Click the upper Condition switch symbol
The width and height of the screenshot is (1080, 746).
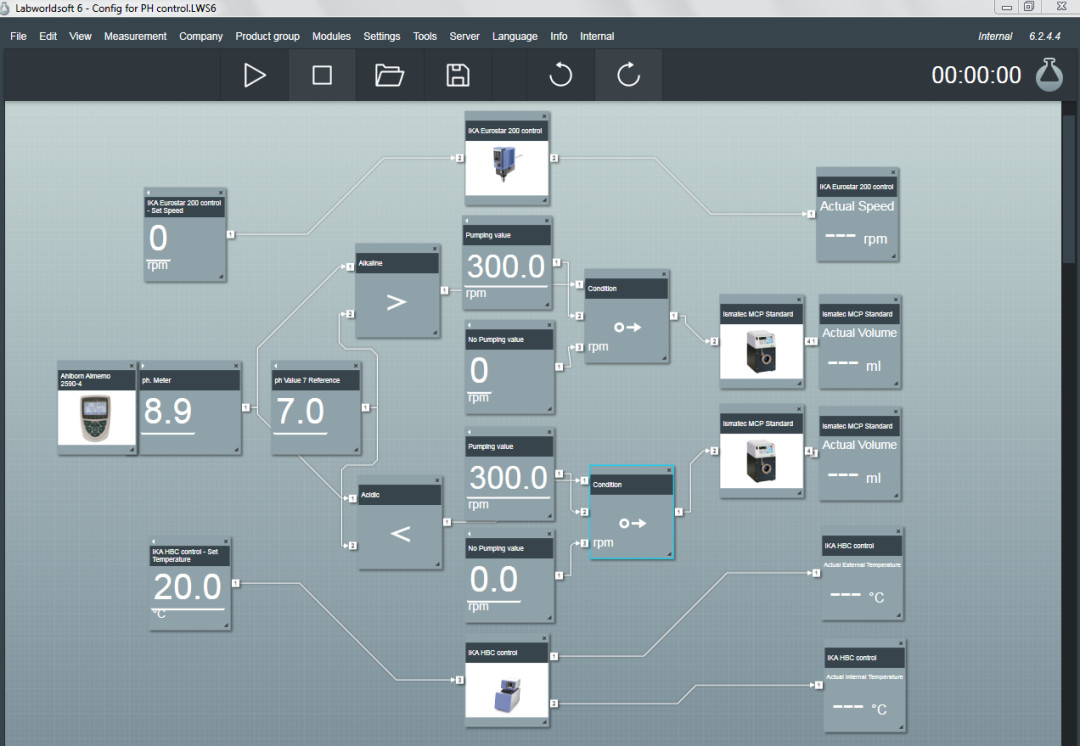(x=627, y=327)
